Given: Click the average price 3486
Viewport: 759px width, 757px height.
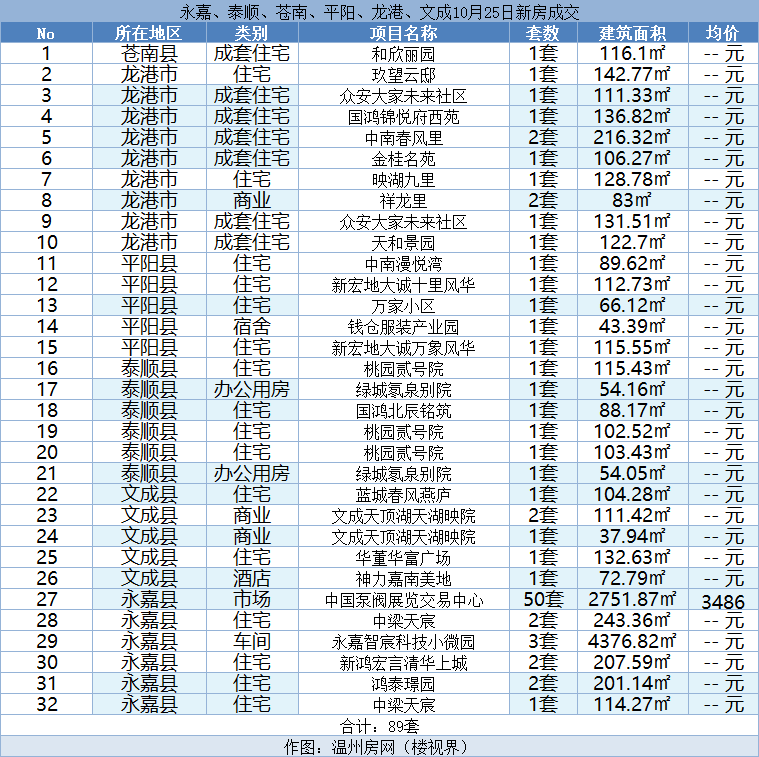Looking at the screenshot, I should click(x=723, y=602).
